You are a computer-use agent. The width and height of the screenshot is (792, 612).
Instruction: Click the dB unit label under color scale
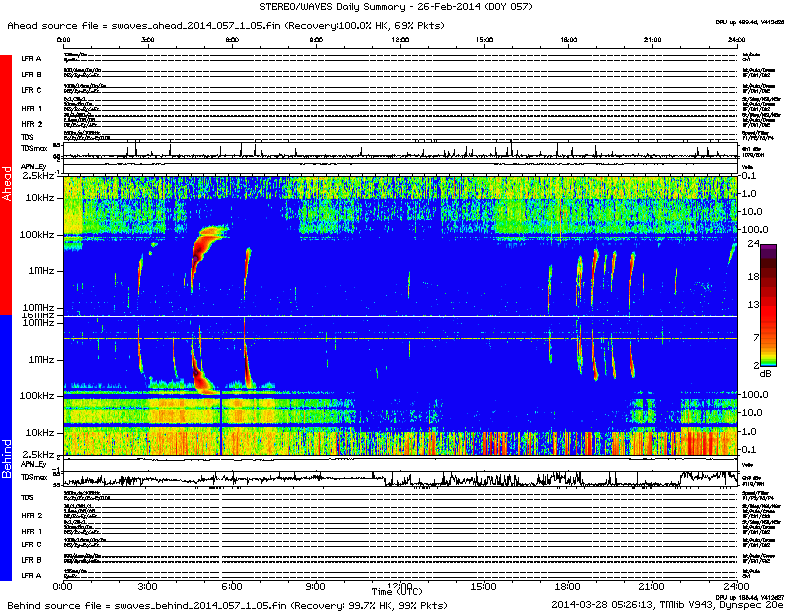[x=766, y=374]
